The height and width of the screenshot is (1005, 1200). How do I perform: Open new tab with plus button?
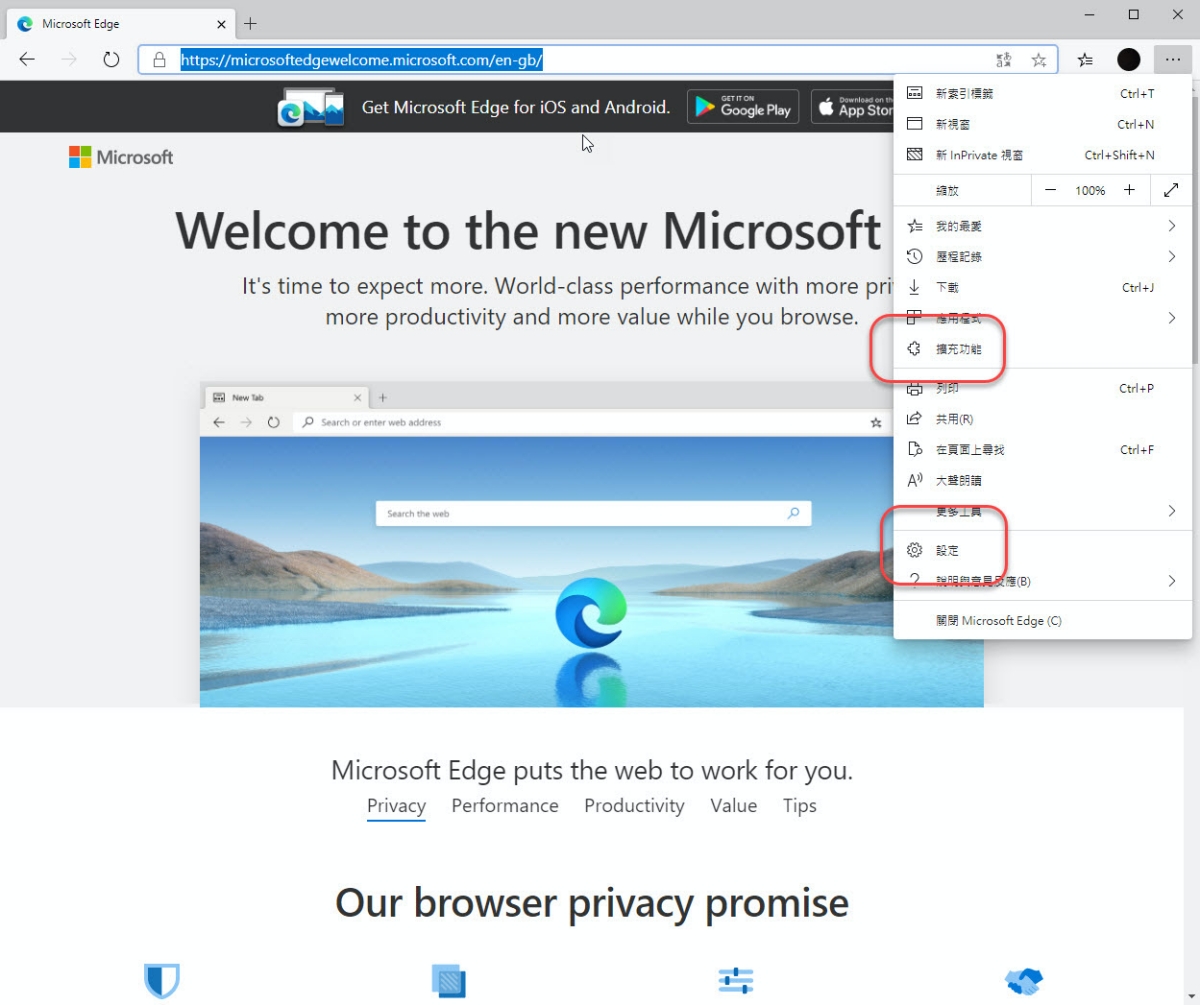click(x=250, y=23)
